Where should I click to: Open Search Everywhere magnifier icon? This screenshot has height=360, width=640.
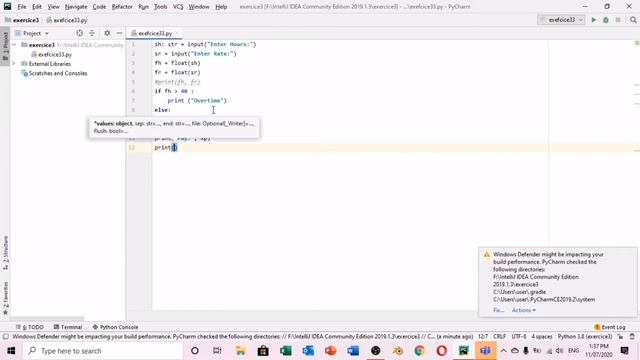pos(633,20)
